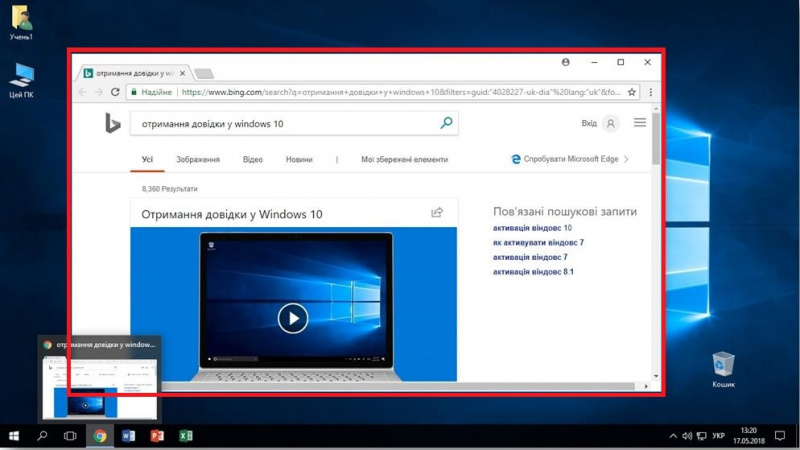800x450 pixels.
Task: Bookmark this page with the star icon
Action: (632, 92)
